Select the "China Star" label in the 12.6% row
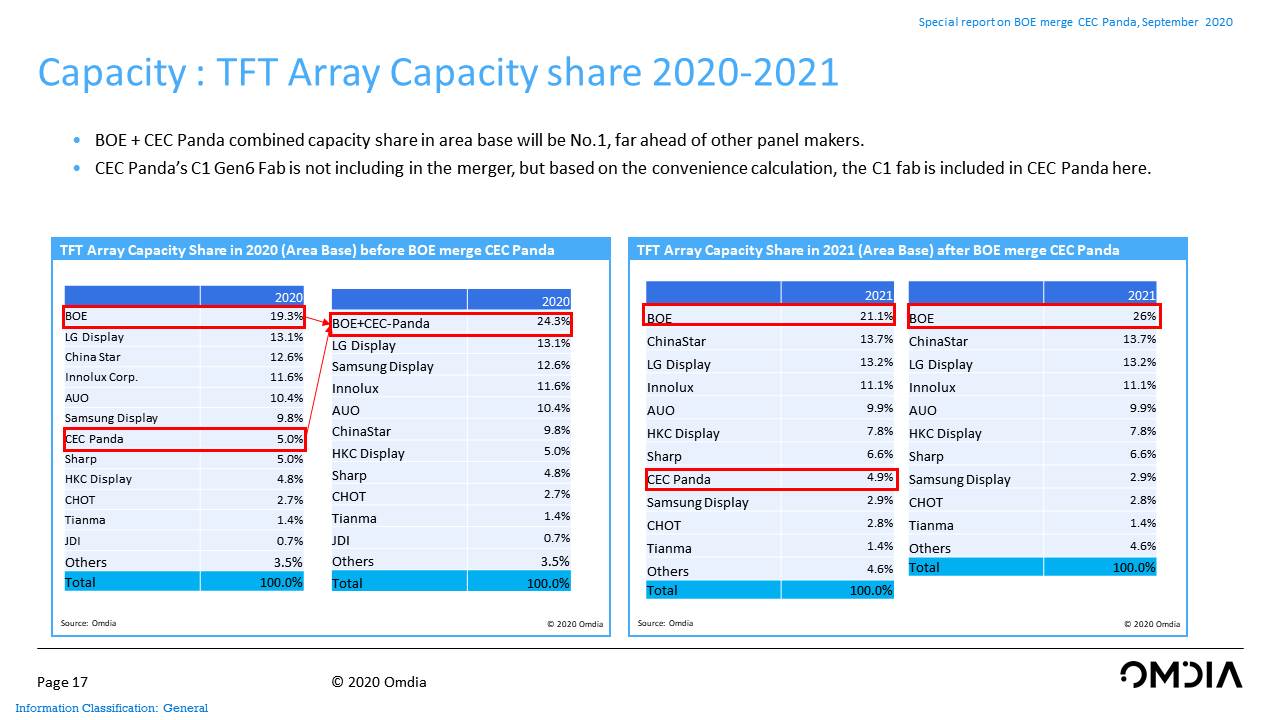This screenshot has height=720, width=1280. click(93, 357)
